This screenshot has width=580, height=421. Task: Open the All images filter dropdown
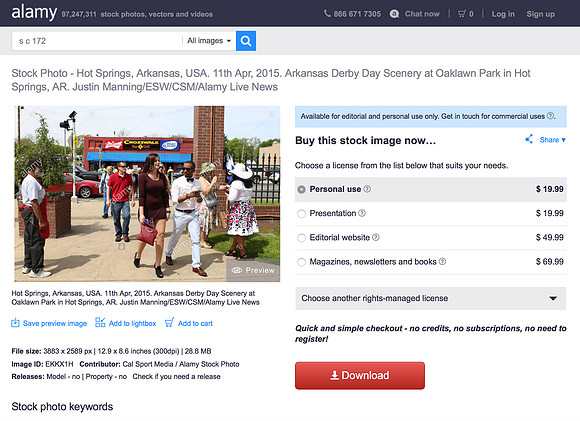click(209, 41)
